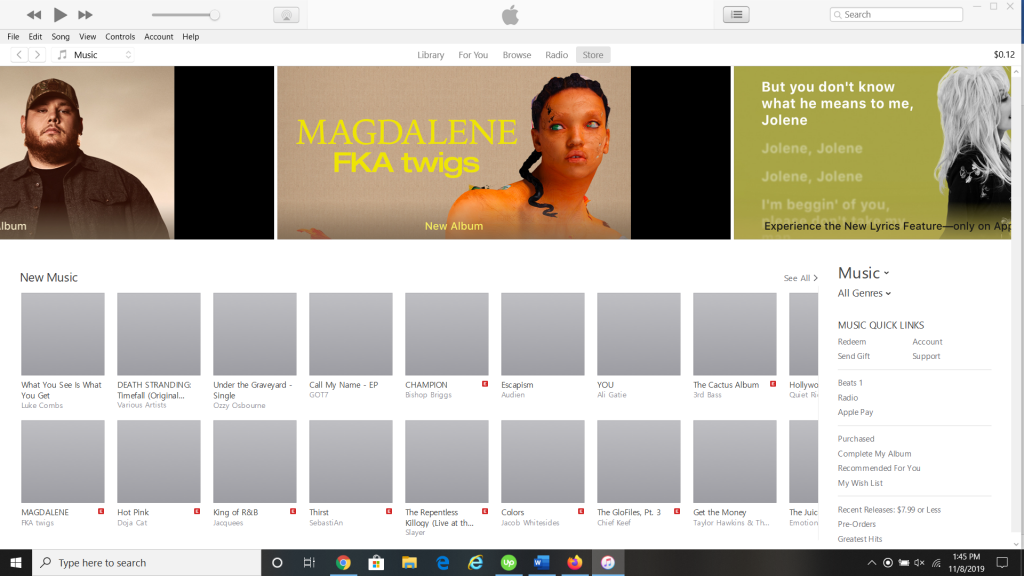Show the Up Next list icon
The height and width of the screenshot is (576, 1024).
[x=736, y=14]
